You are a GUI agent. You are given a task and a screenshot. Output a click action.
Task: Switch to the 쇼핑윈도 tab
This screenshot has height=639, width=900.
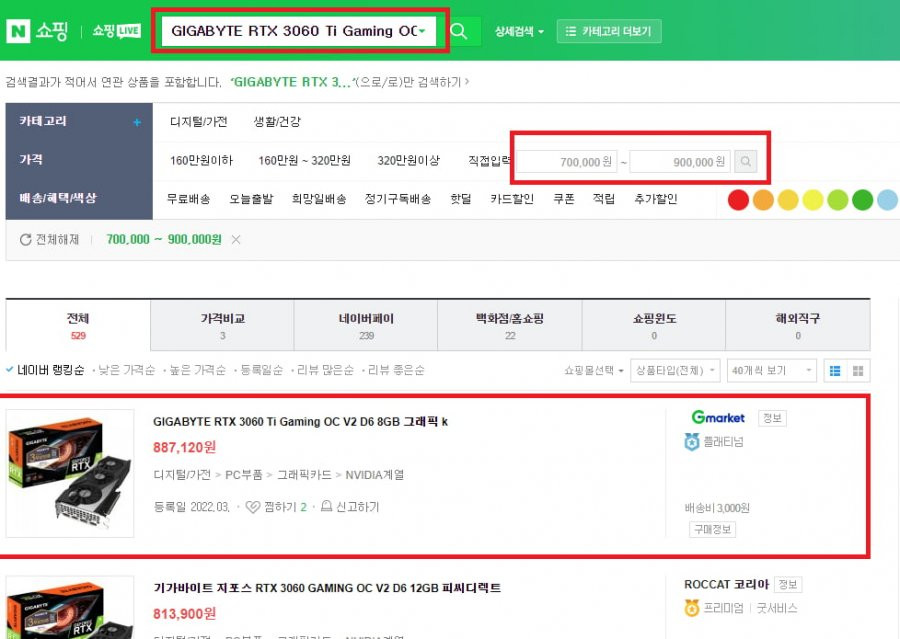[654, 326]
